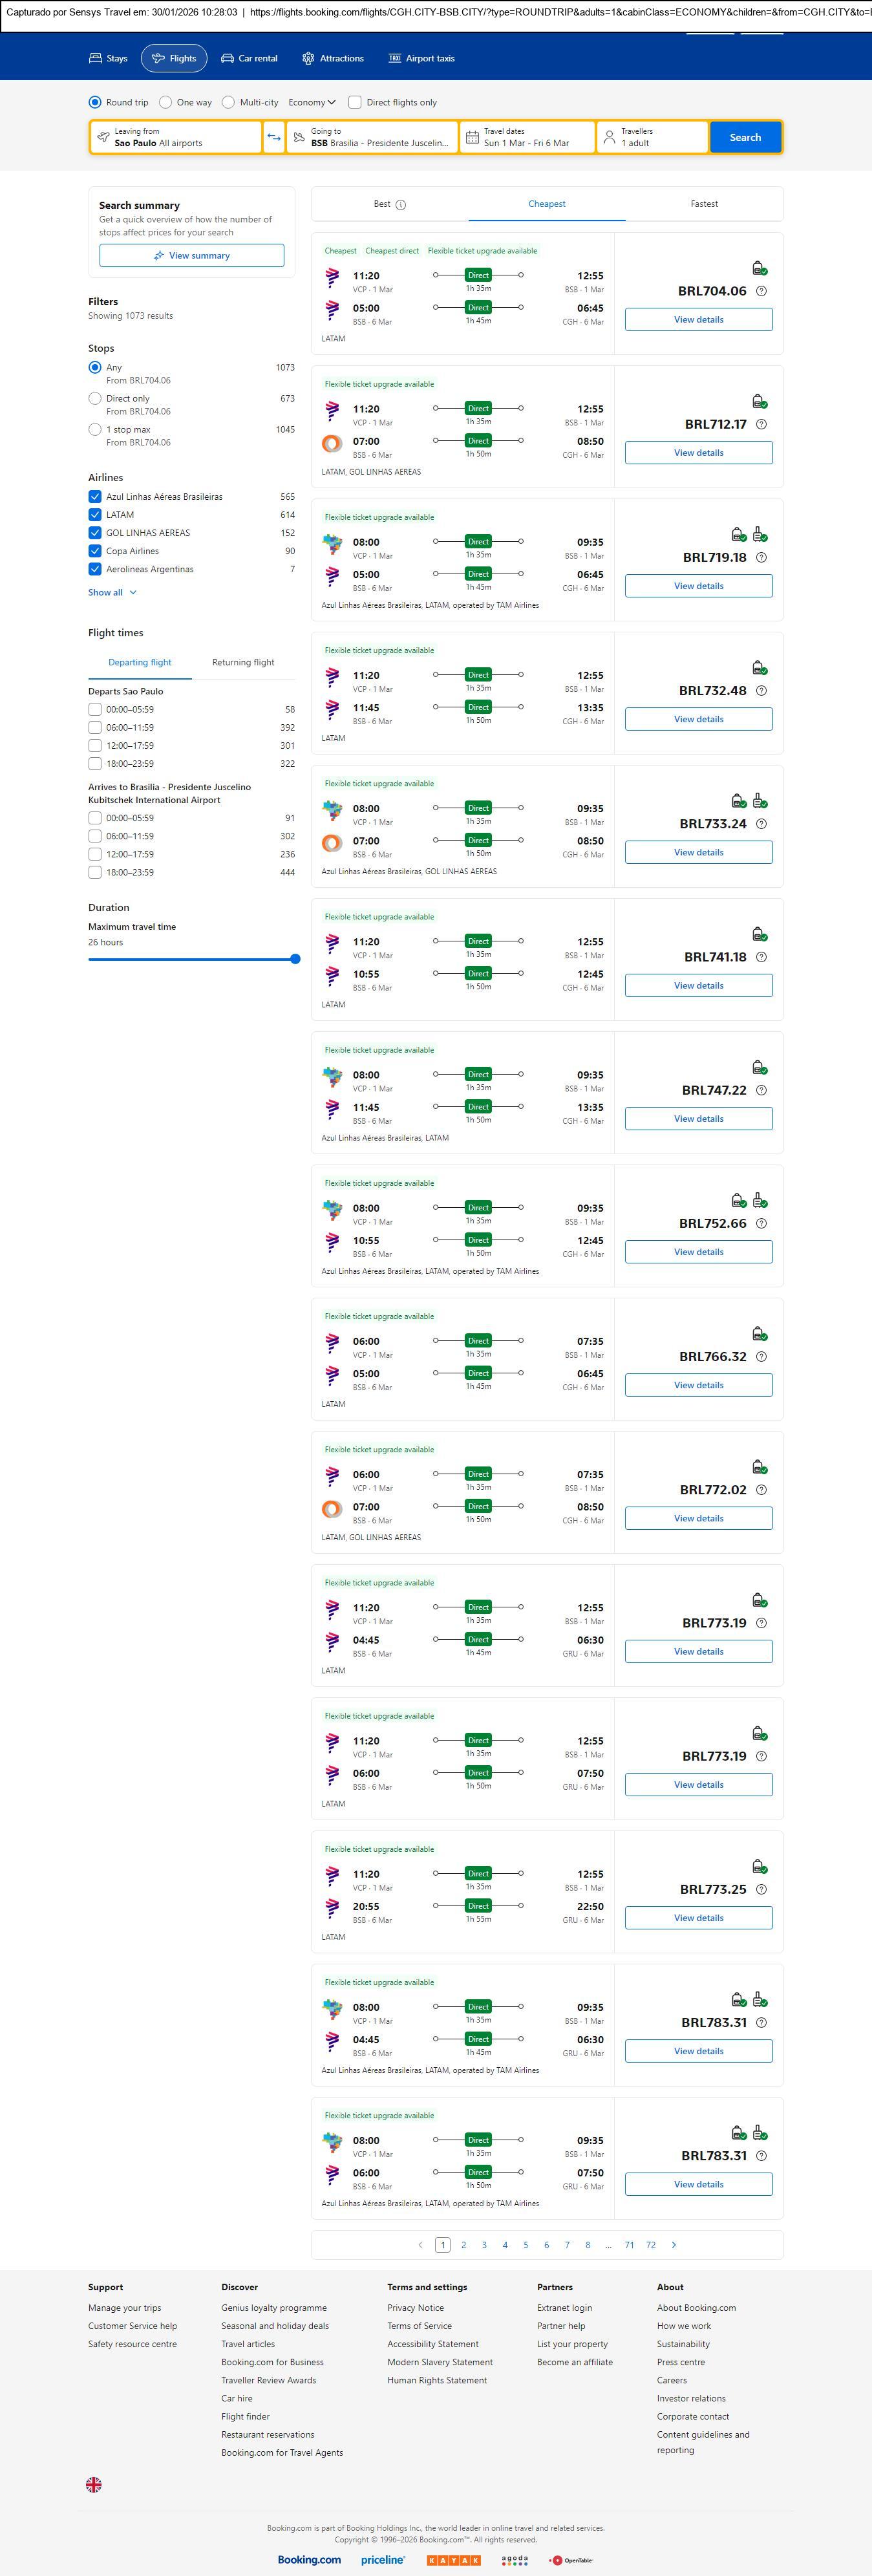Switch to the Returning flight tab
The height and width of the screenshot is (2576, 872).
pos(243,662)
